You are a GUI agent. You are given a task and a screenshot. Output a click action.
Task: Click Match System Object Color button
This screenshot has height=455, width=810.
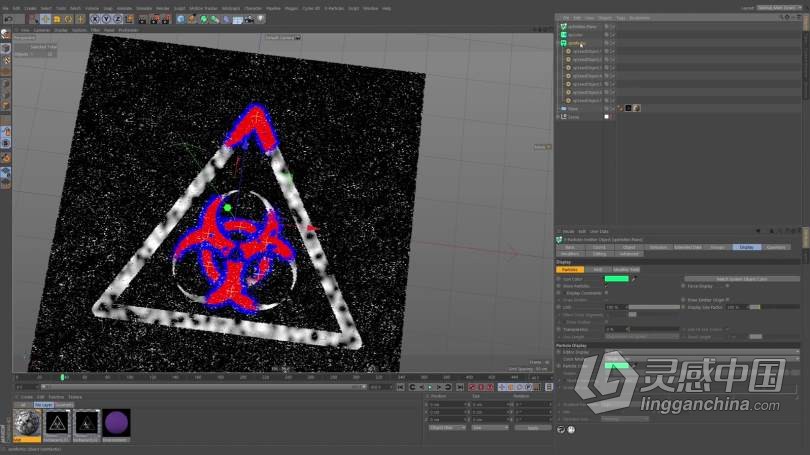pyautogui.click(x=742, y=279)
